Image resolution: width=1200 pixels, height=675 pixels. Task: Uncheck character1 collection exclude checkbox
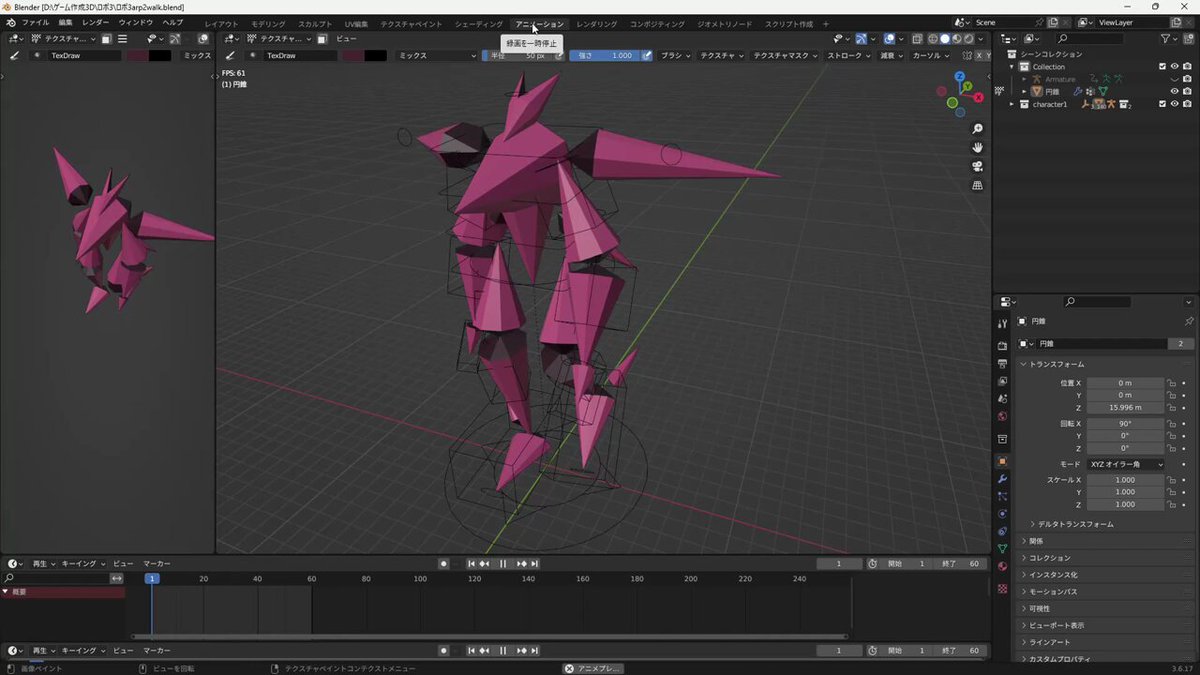[1162, 104]
